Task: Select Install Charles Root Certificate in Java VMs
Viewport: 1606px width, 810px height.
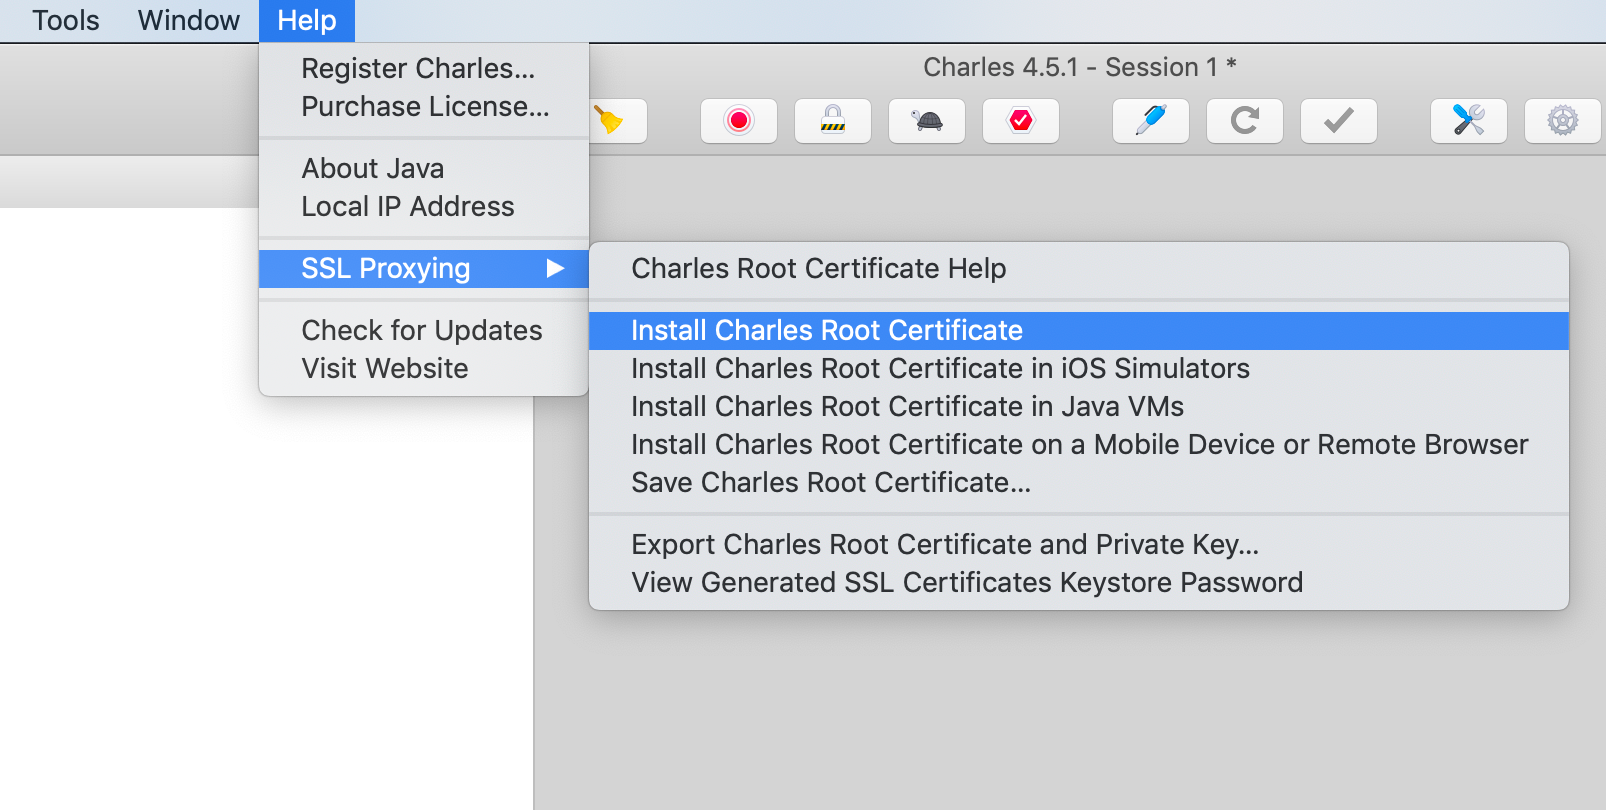Action: click(x=1079, y=406)
